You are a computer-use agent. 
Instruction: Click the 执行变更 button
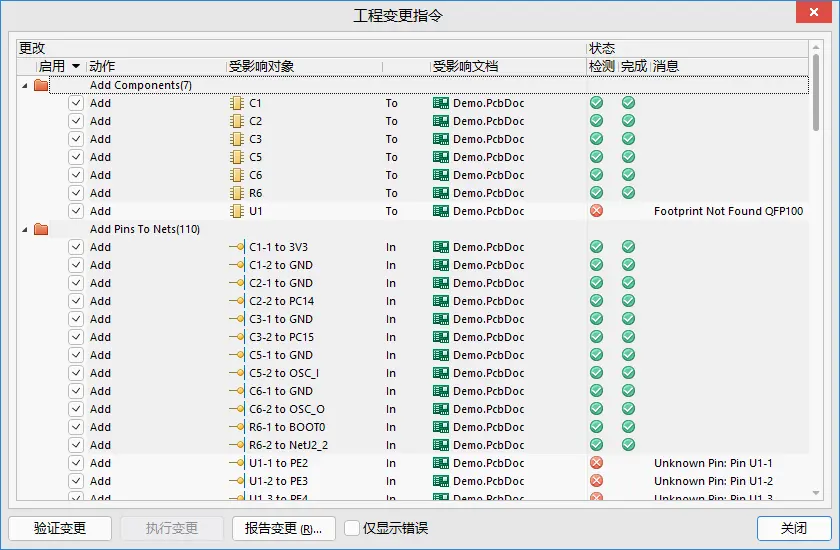(x=172, y=529)
